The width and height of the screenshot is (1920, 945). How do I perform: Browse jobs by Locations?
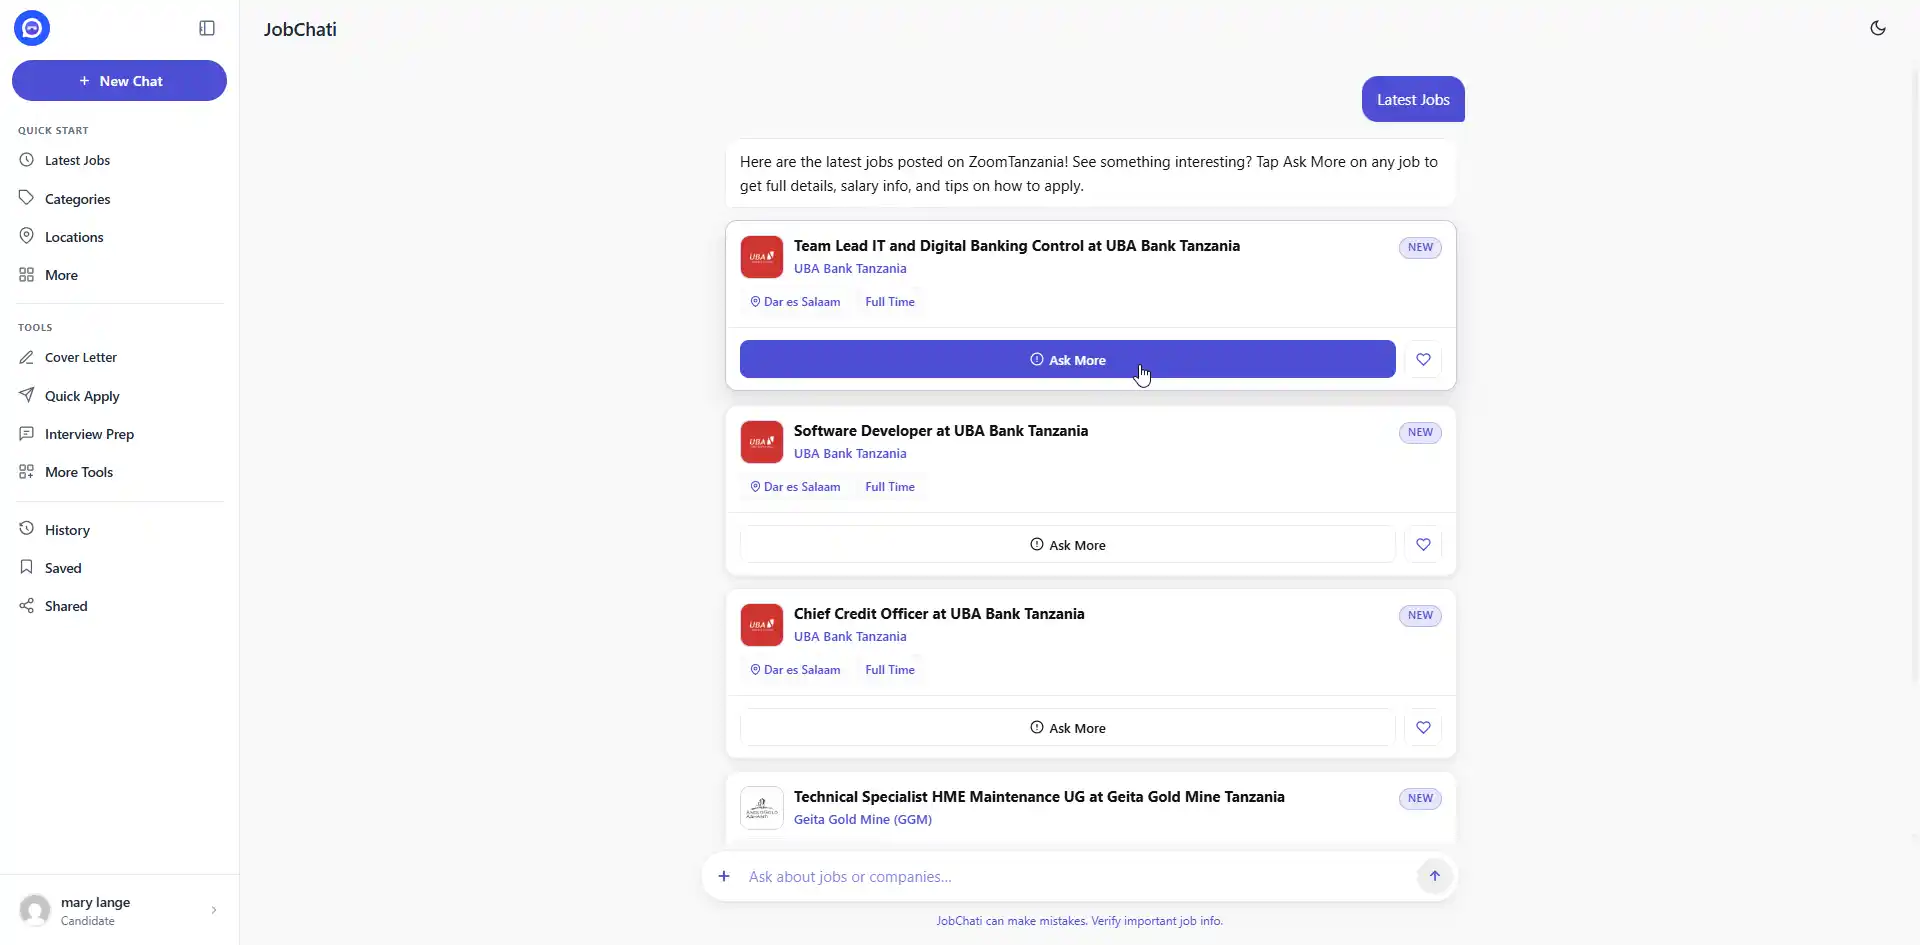(x=119, y=237)
